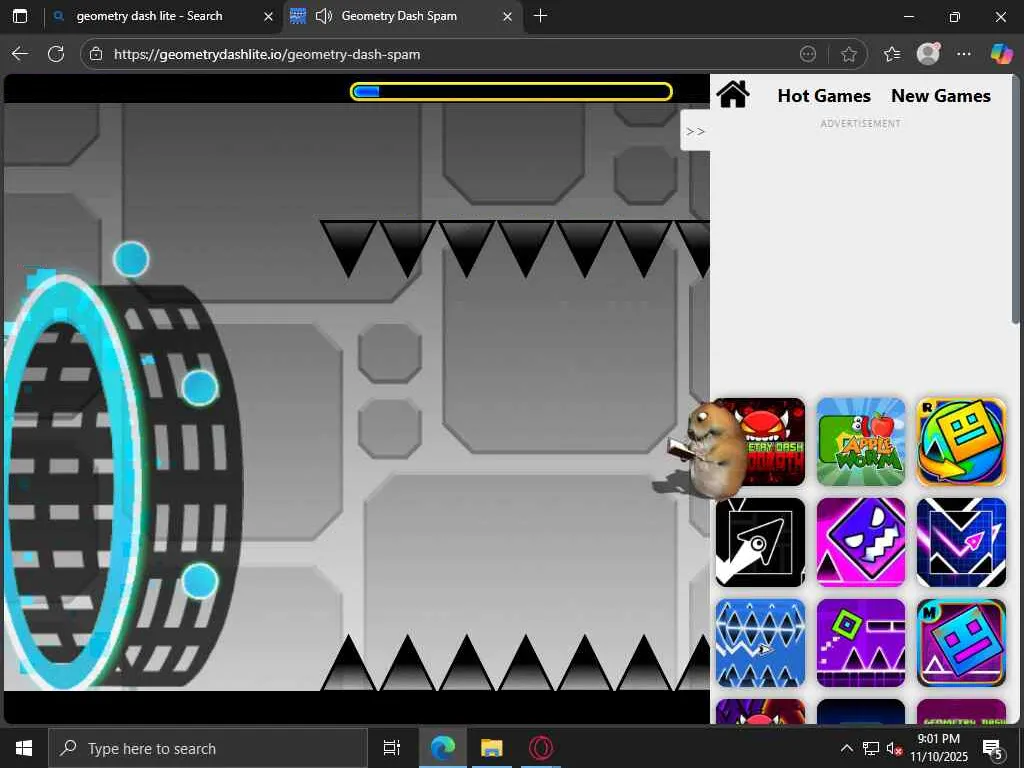This screenshot has width=1024, height=768.
Task: Switch to geometry dash lite Search tab
Action: pos(149,16)
